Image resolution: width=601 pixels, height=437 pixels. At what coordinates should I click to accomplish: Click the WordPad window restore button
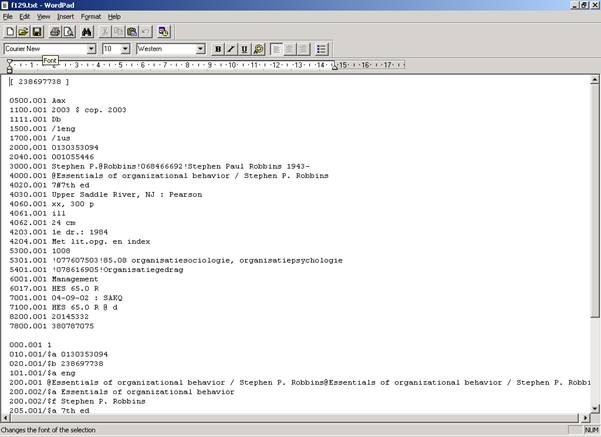coord(584,5)
